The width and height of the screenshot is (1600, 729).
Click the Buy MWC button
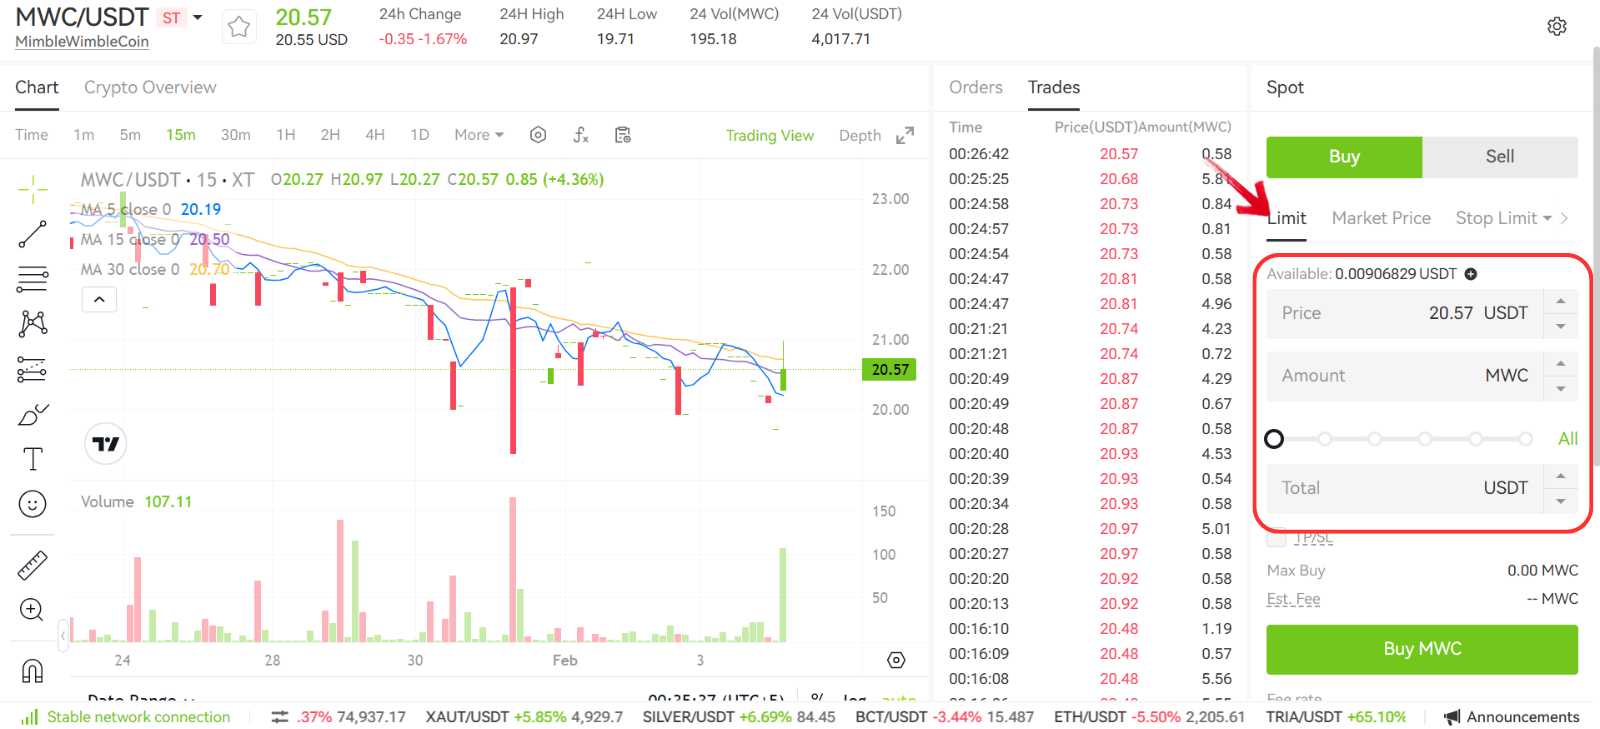(1422, 649)
